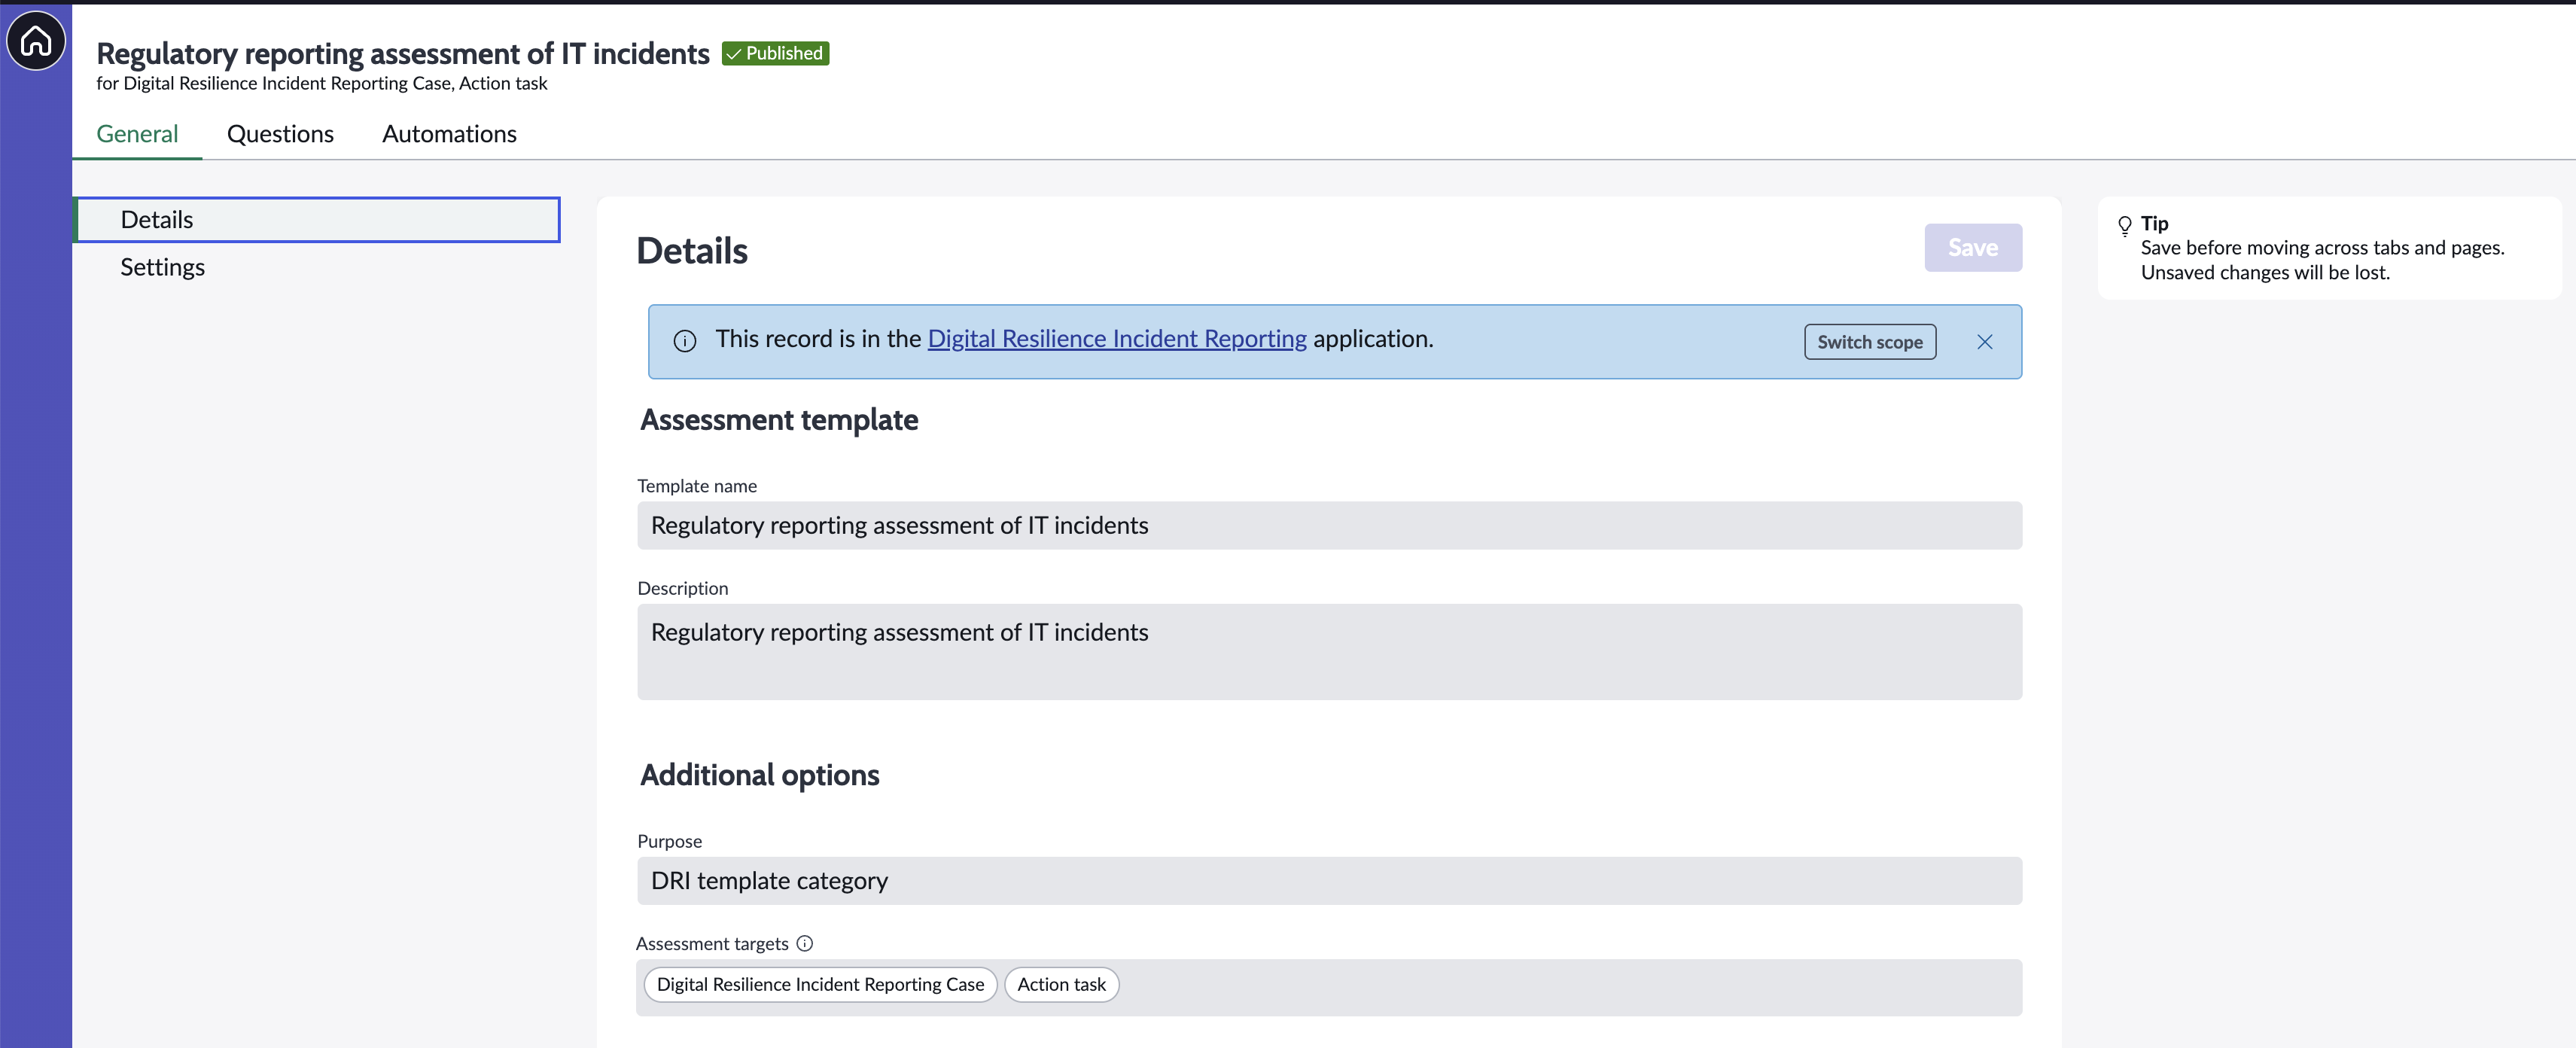
Task: Click the Template name field
Action: pyautogui.click(x=1329, y=525)
